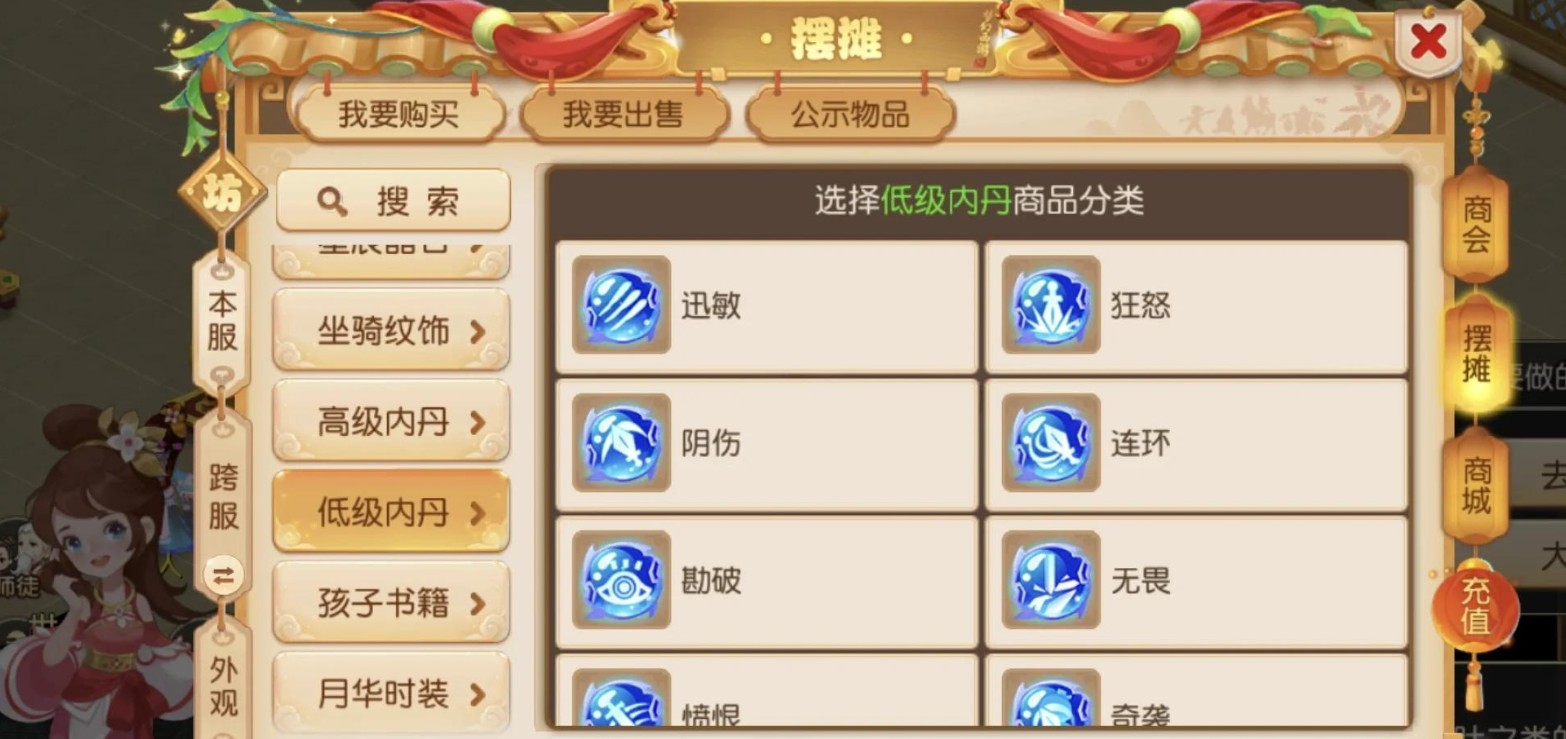Select the 迅敏 inner pill icon
The image size is (1566, 739).
click(x=621, y=304)
